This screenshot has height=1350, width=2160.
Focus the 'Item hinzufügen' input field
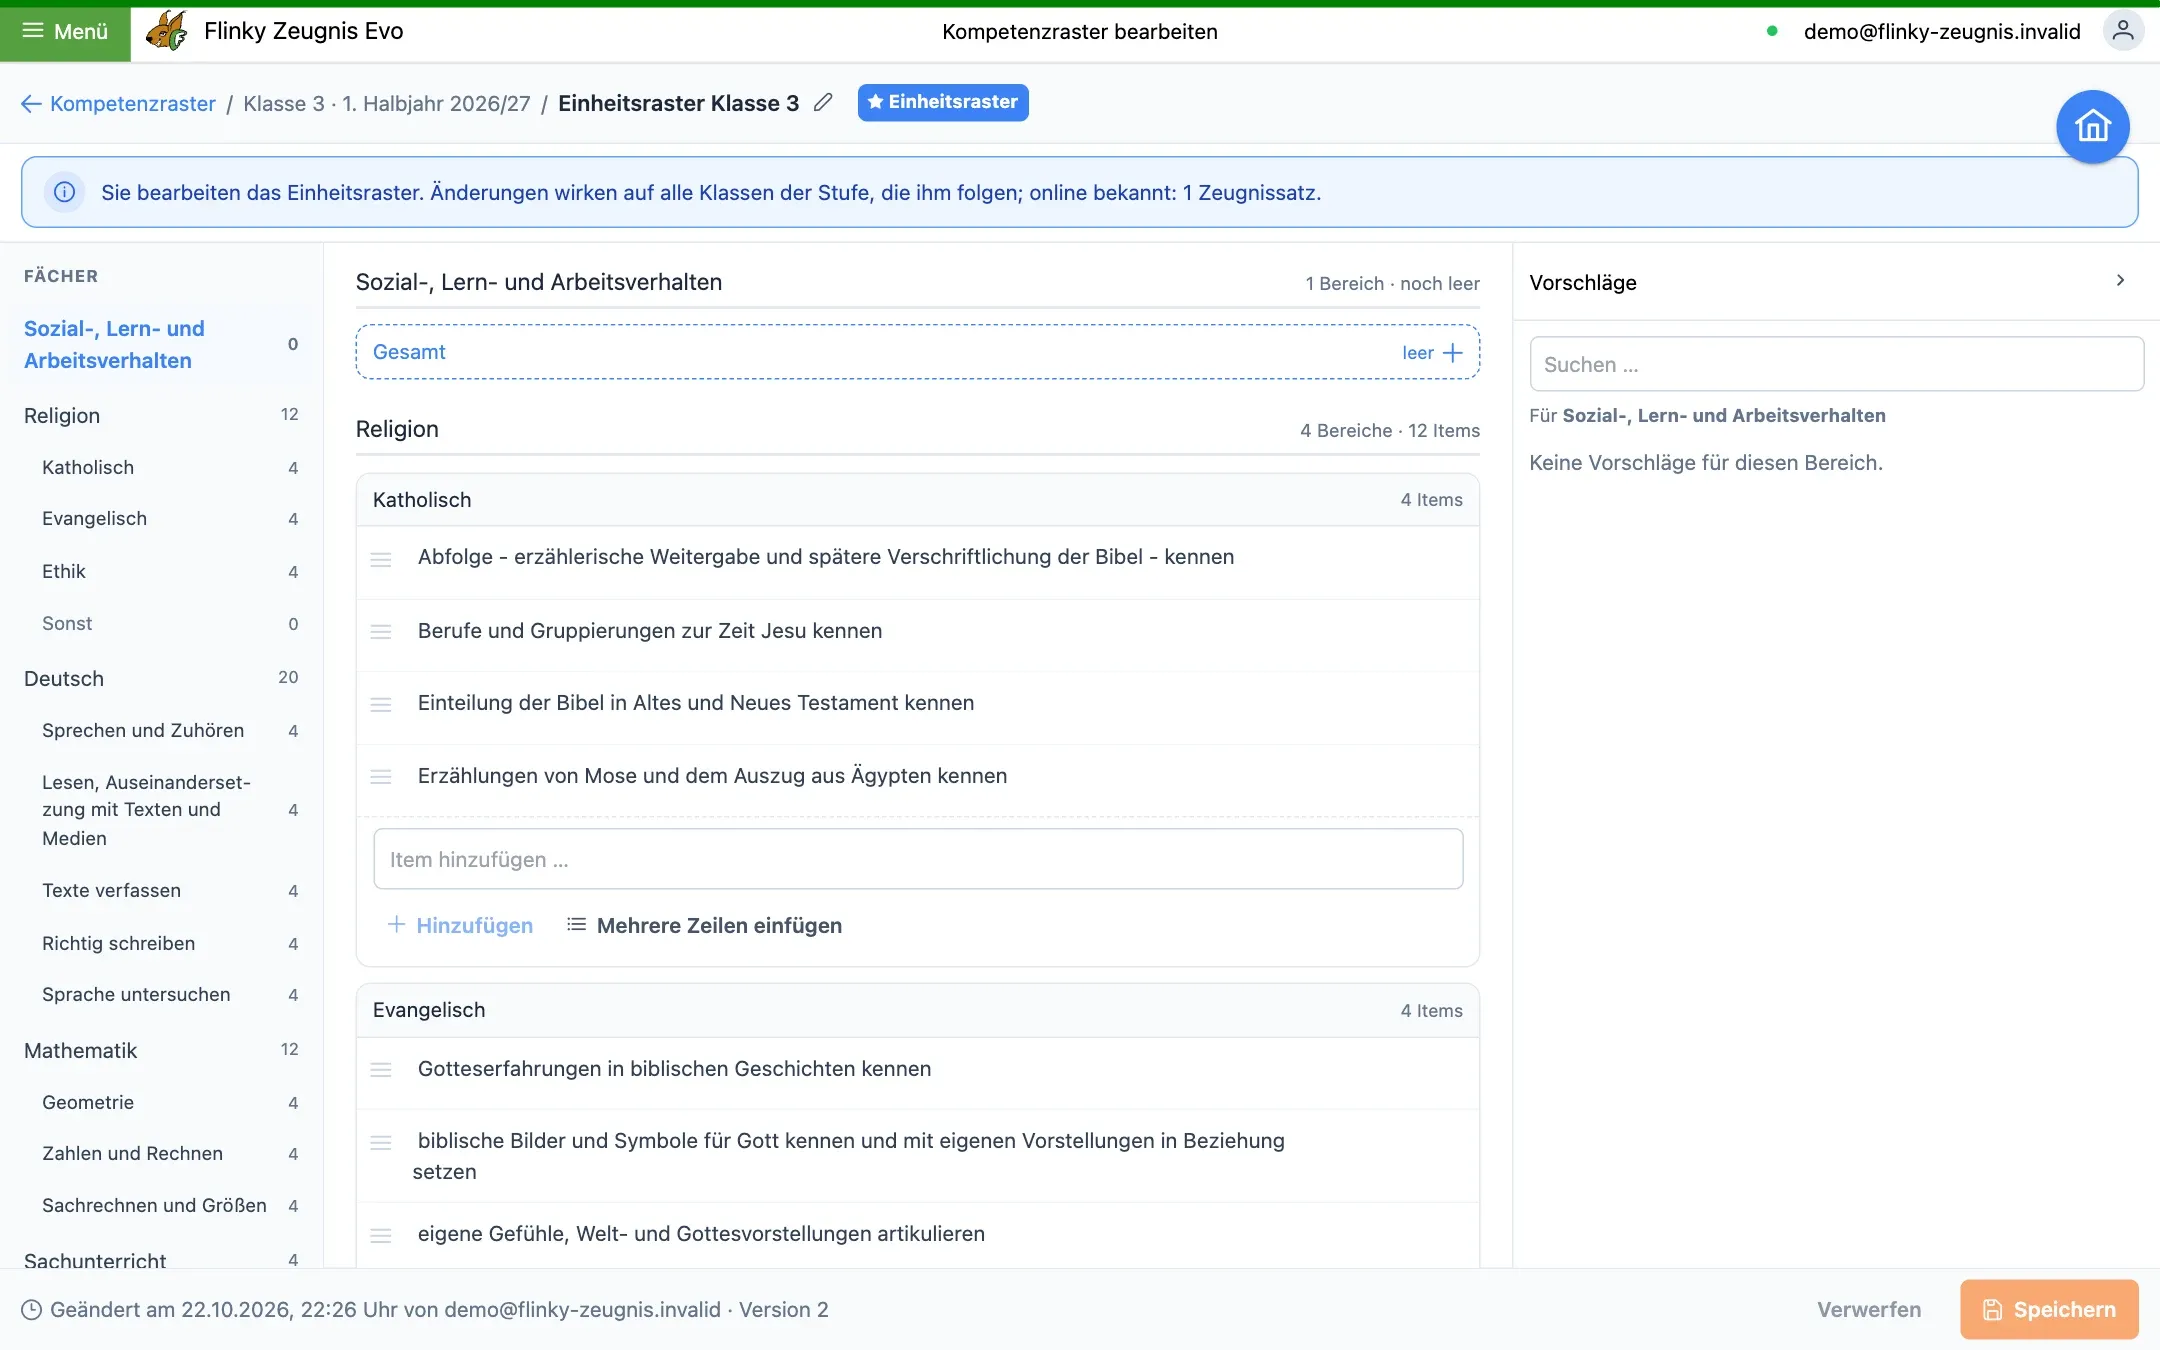point(918,859)
